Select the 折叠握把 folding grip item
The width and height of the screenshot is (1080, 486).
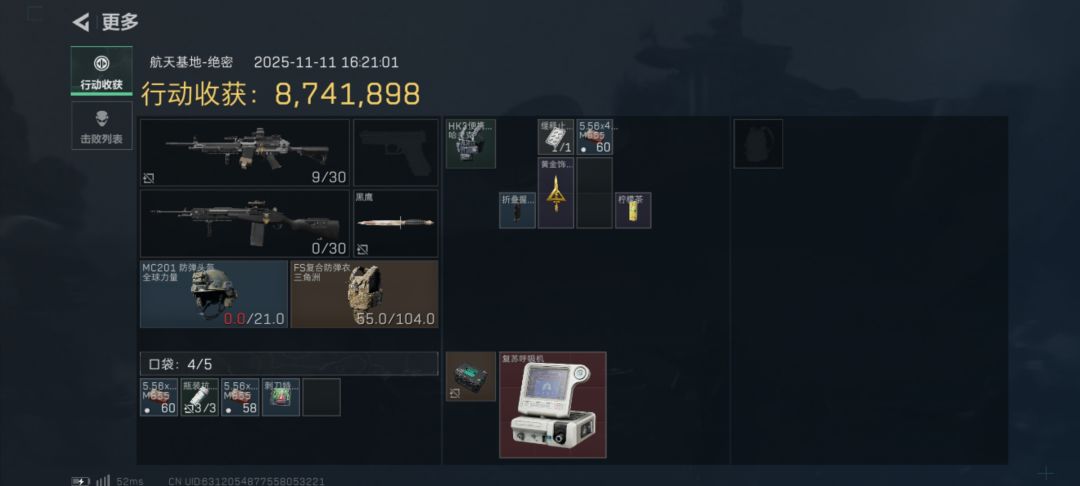coord(517,210)
